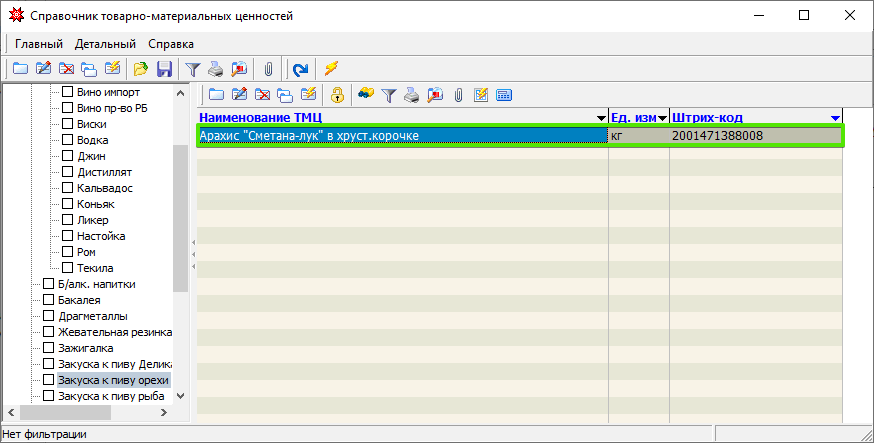This screenshot has width=874, height=443.
Task: Click the blue refresh arrow icon
Action: (x=299, y=69)
